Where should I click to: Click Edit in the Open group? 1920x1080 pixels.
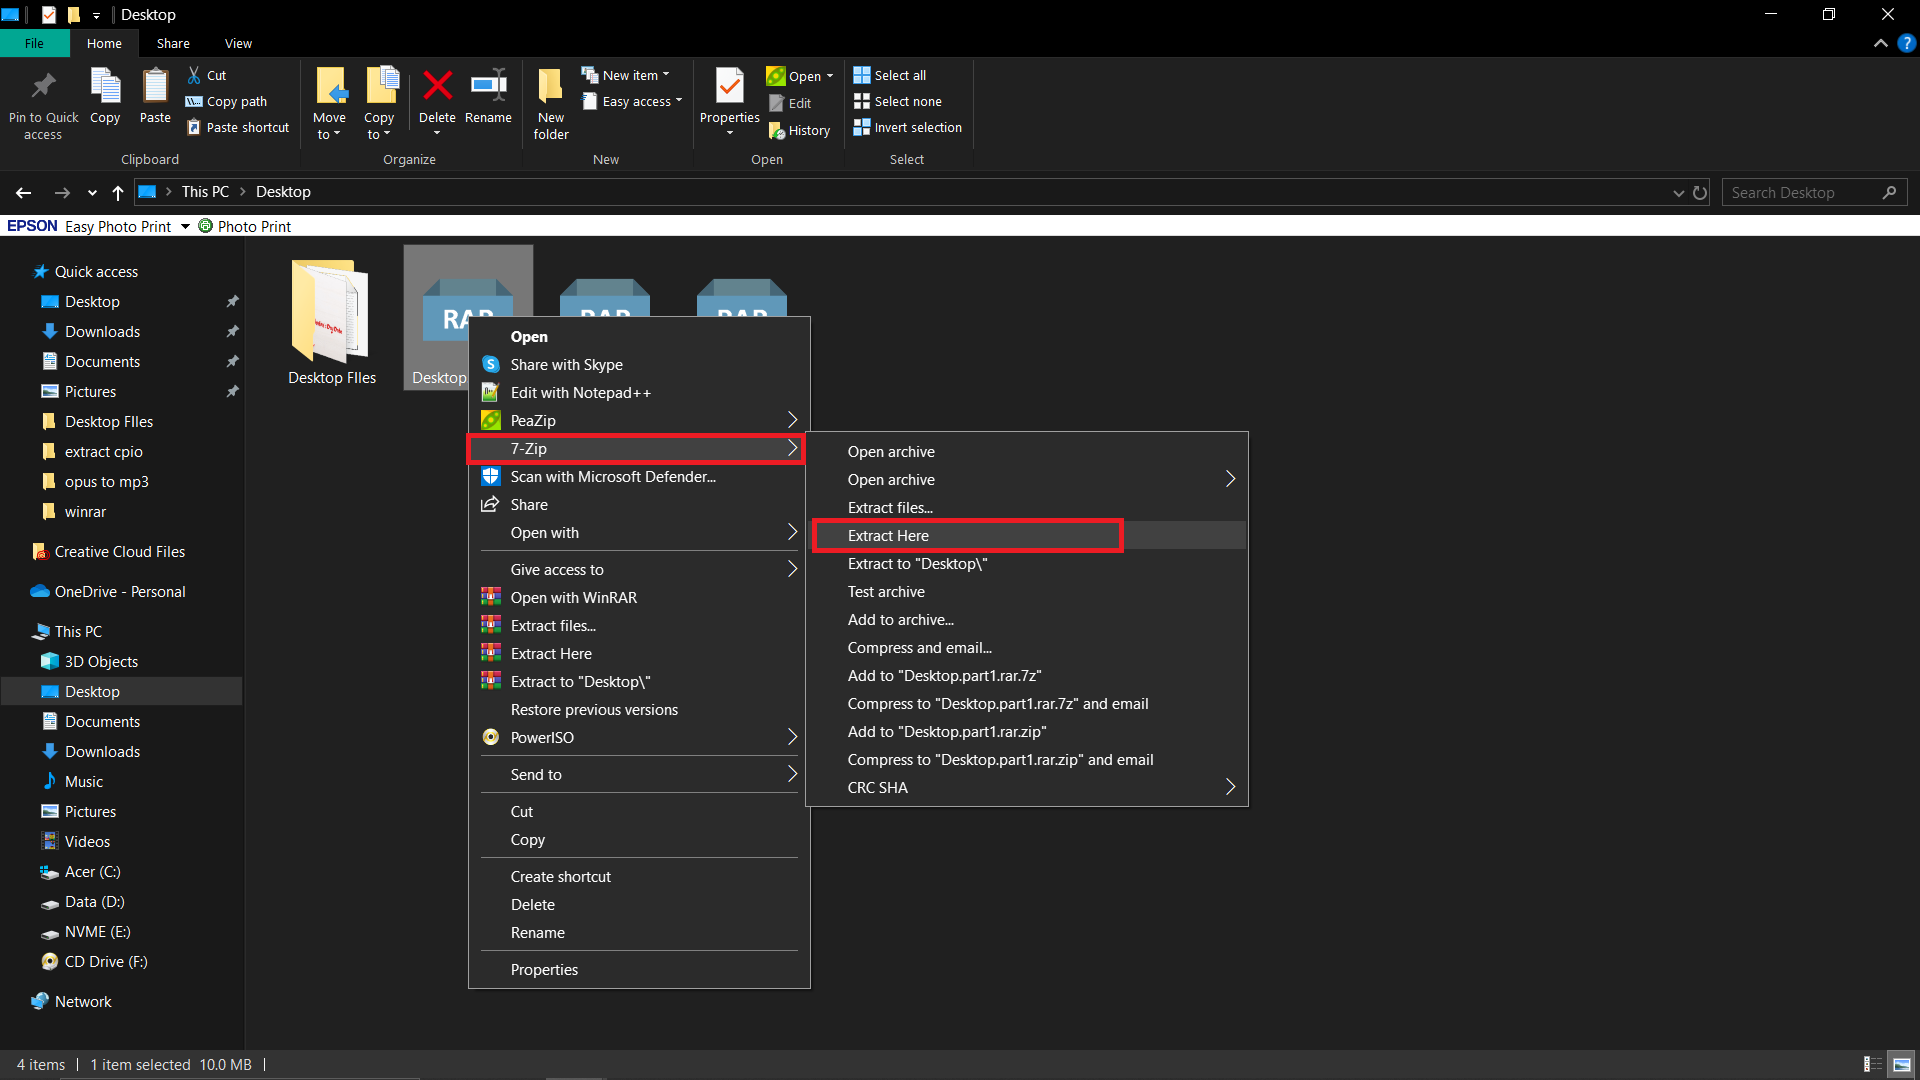(790, 103)
